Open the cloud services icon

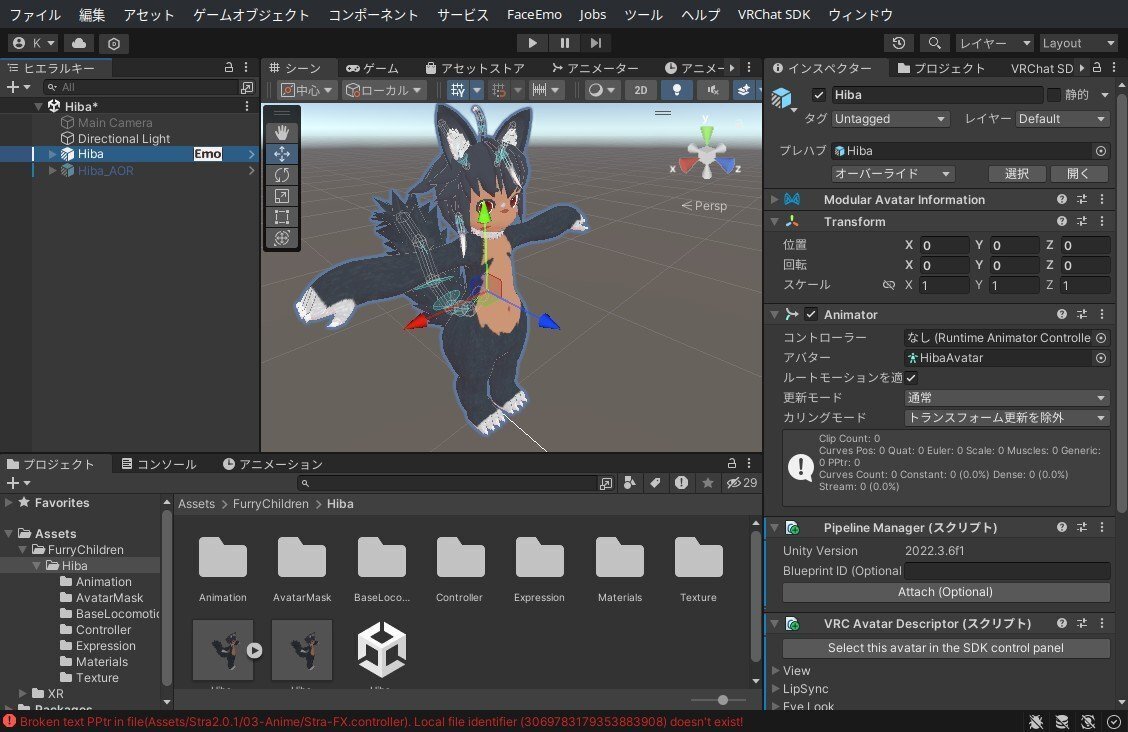[79, 43]
